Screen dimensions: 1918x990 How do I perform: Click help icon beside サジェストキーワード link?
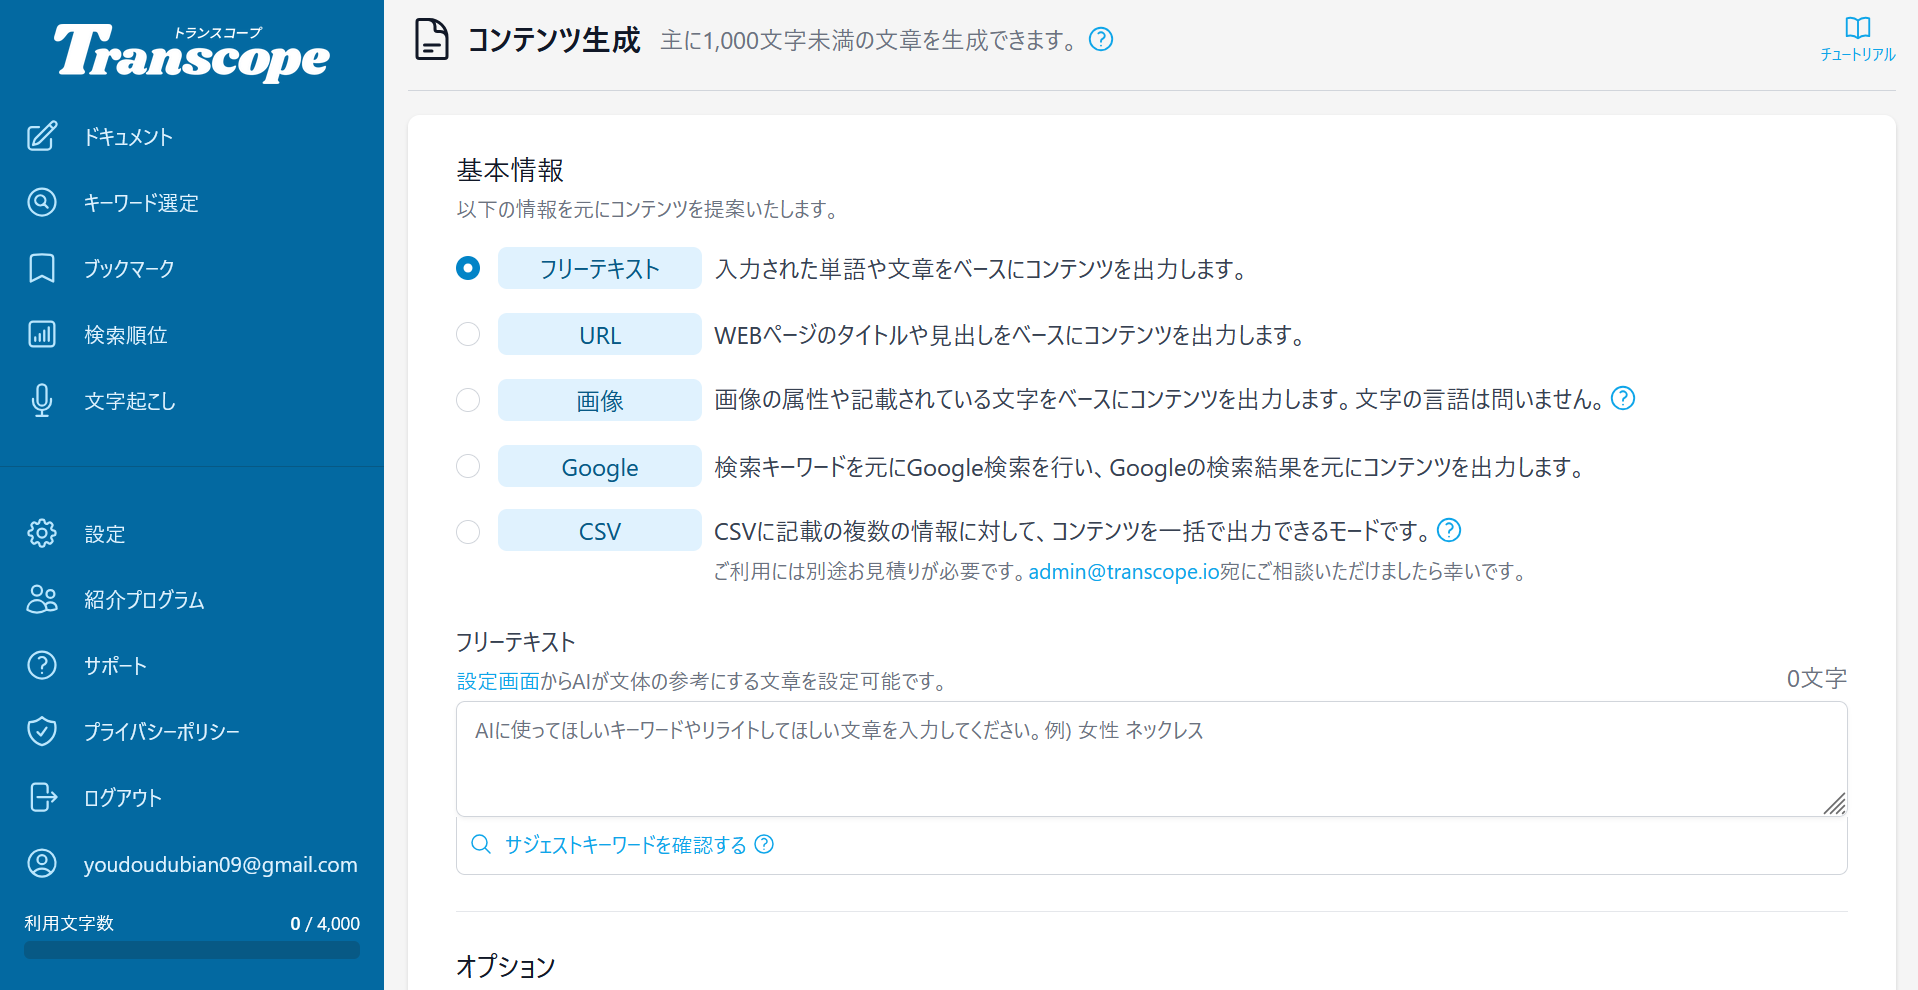(764, 845)
